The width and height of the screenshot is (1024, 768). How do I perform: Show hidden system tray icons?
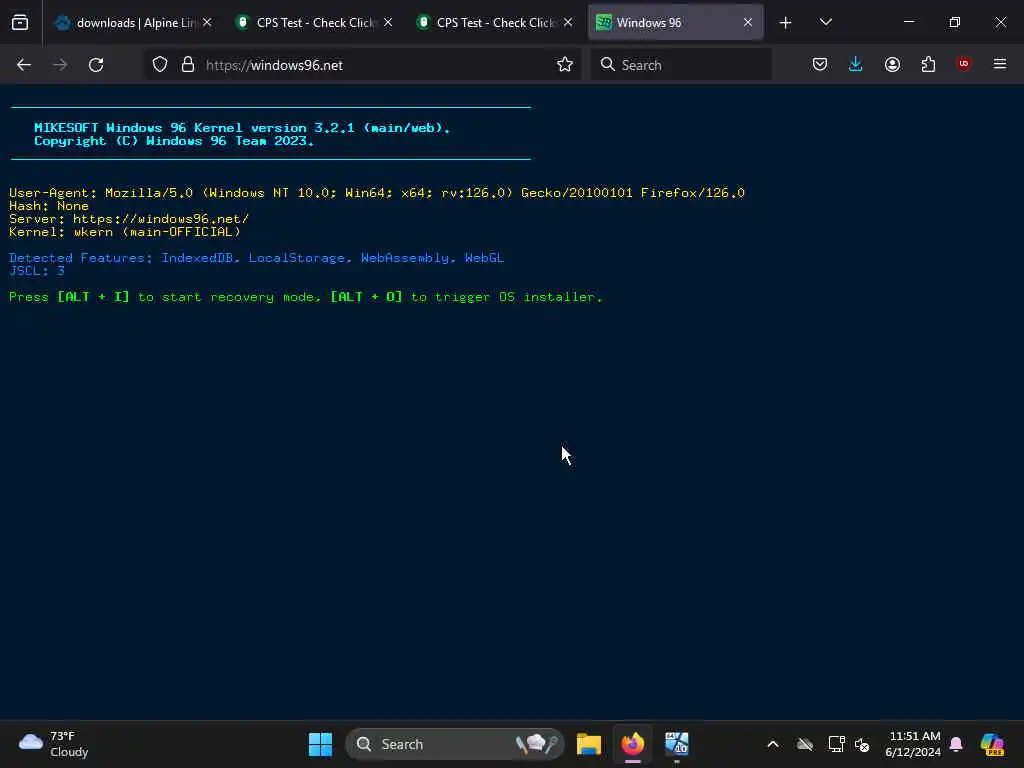[773, 744]
